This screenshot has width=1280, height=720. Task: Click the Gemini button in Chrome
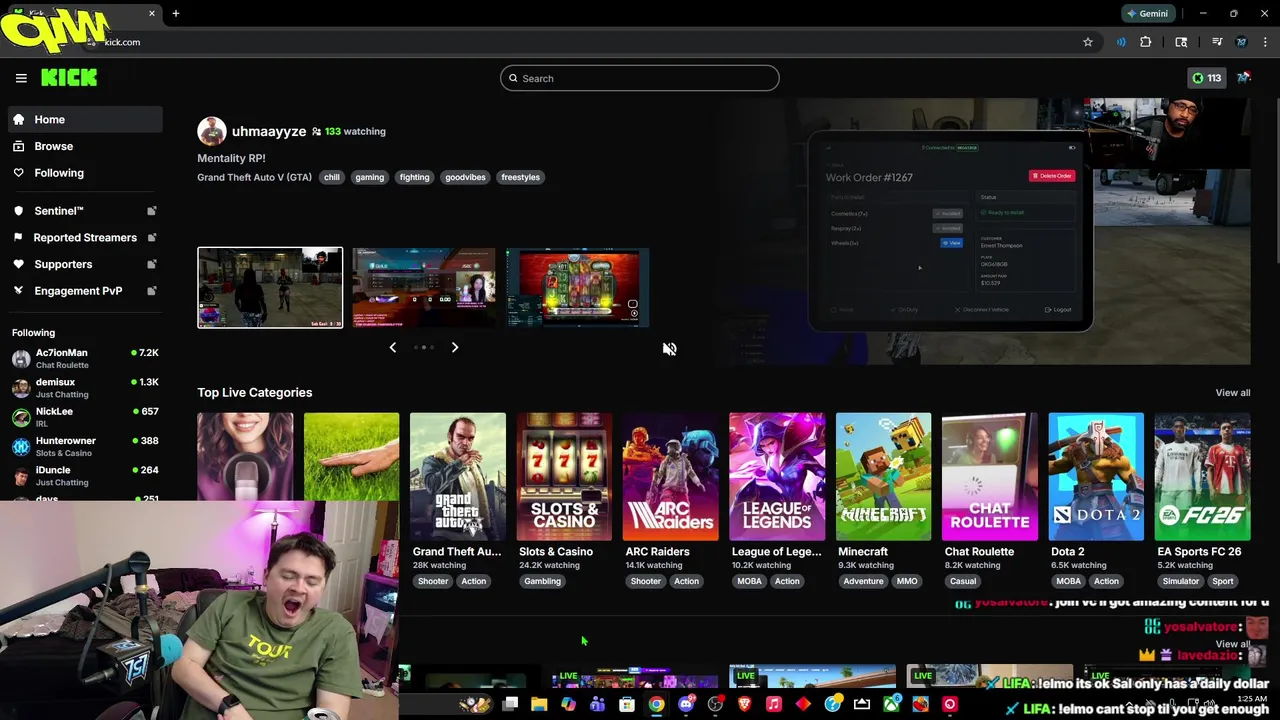[x=1147, y=14]
